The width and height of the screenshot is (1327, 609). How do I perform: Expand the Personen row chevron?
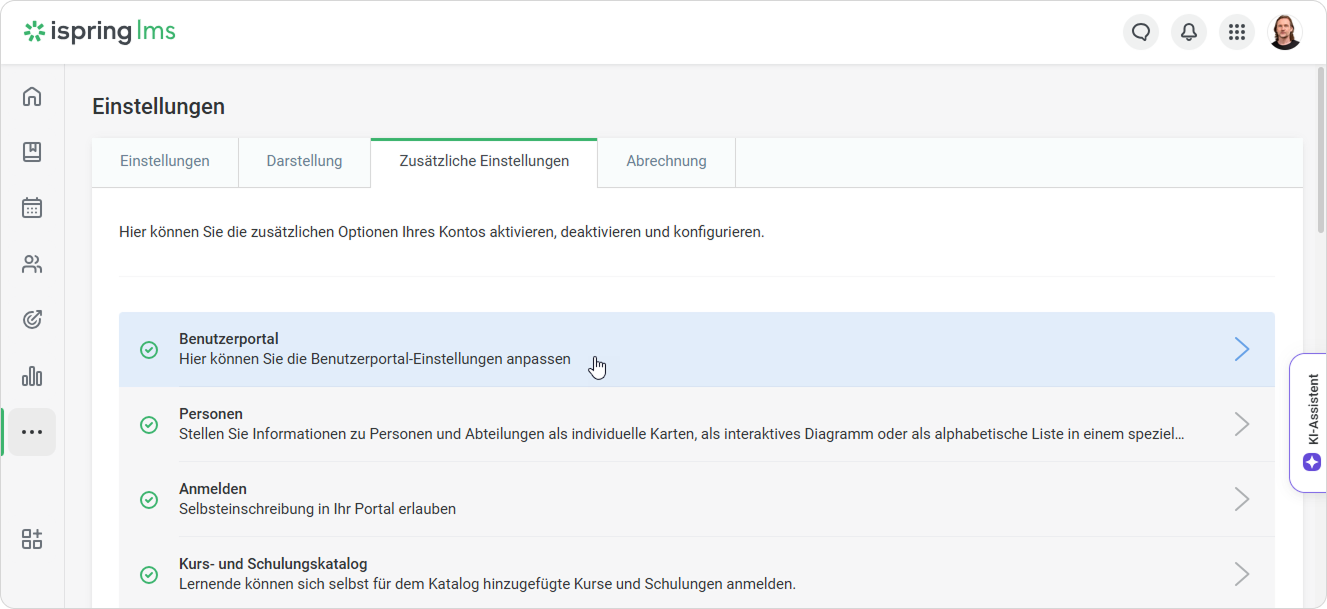[x=1241, y=424]
